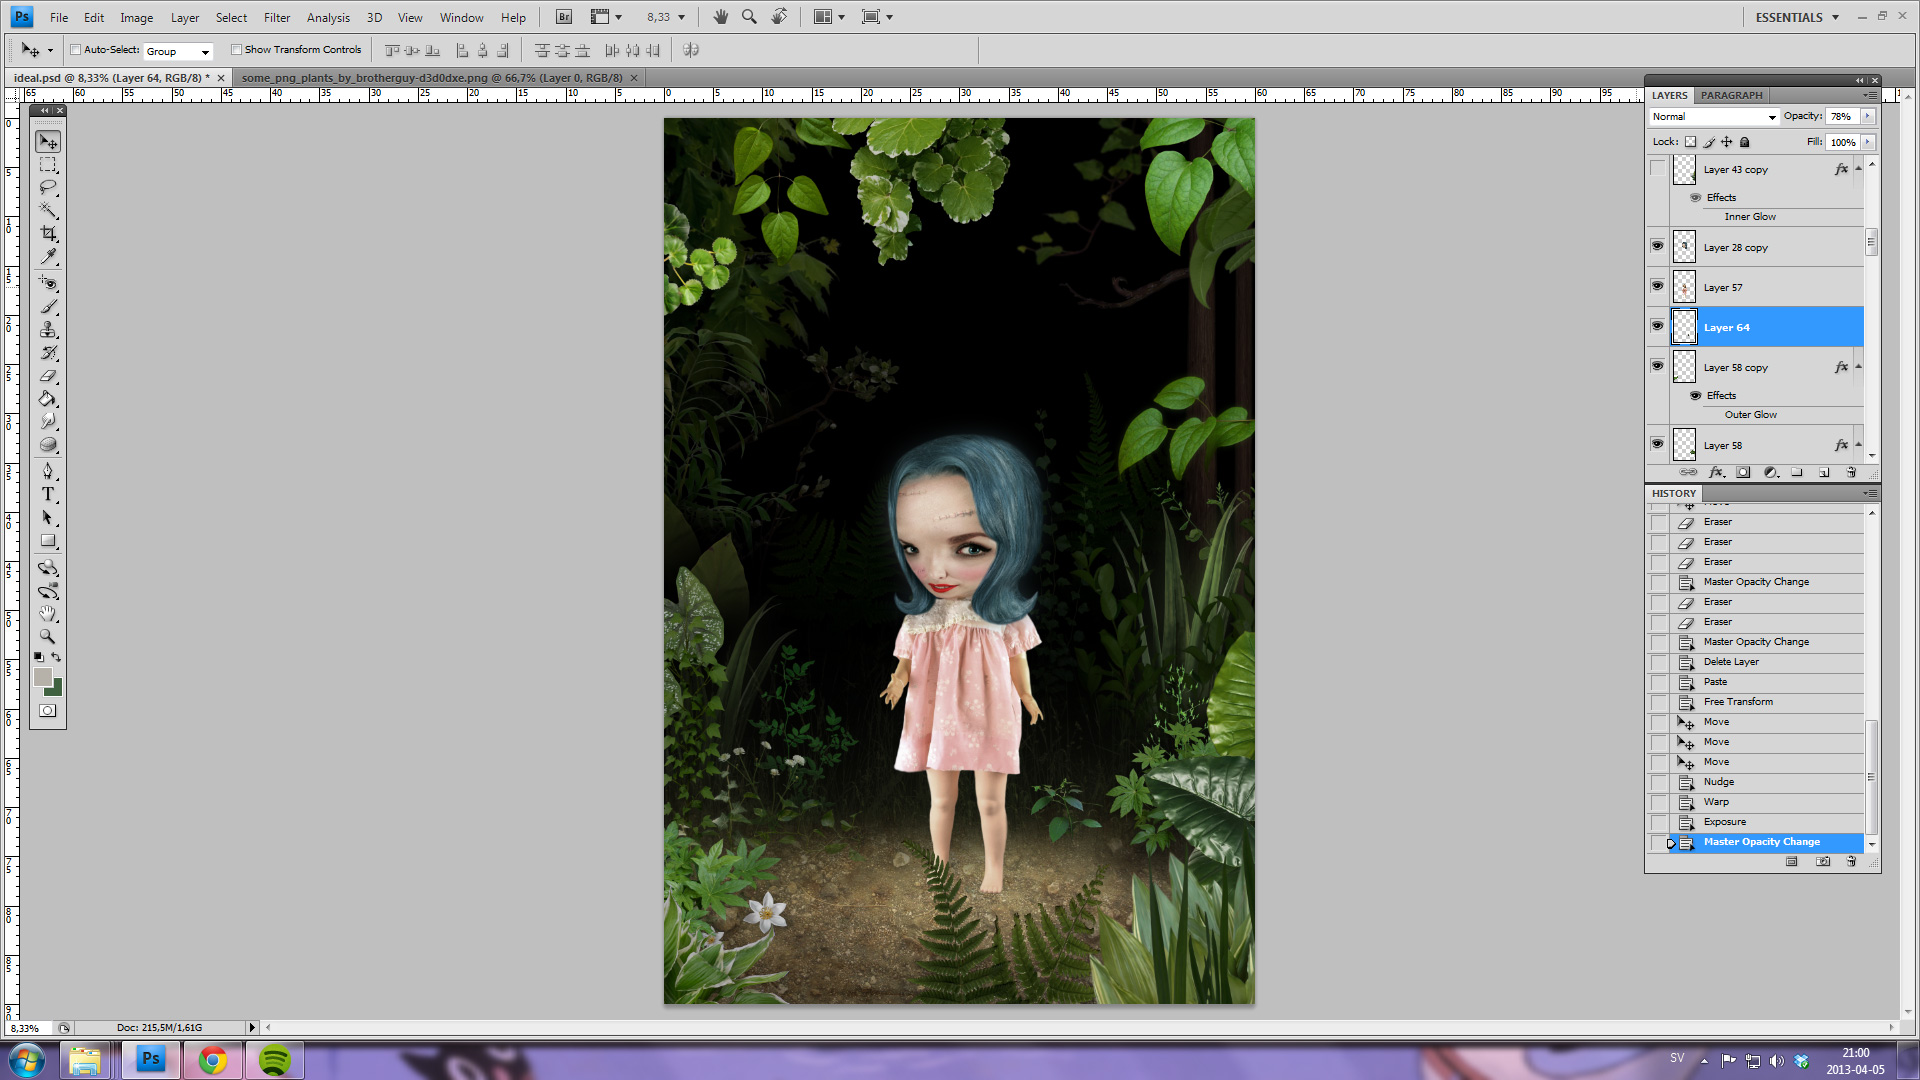Select the Eyedropper tool

tap(48, 257)
